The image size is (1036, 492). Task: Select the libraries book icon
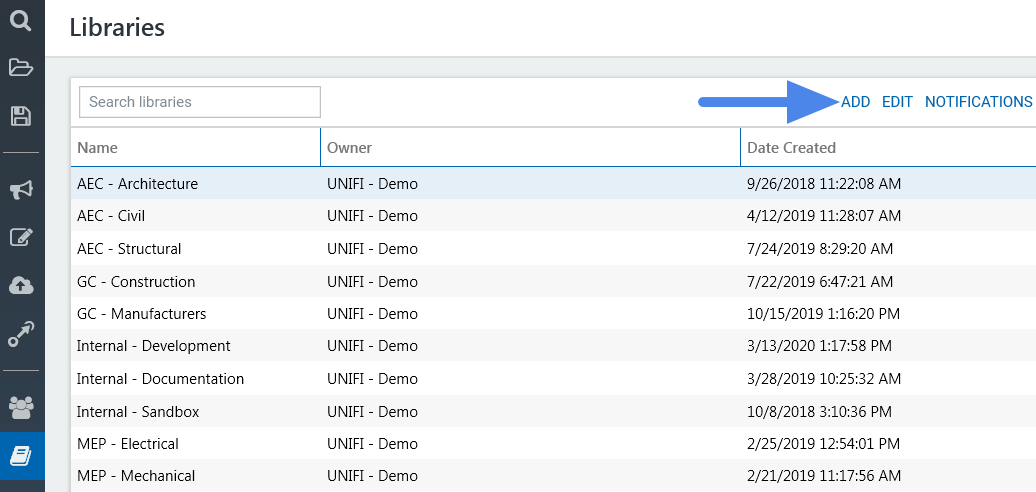[x=21, y=456]
